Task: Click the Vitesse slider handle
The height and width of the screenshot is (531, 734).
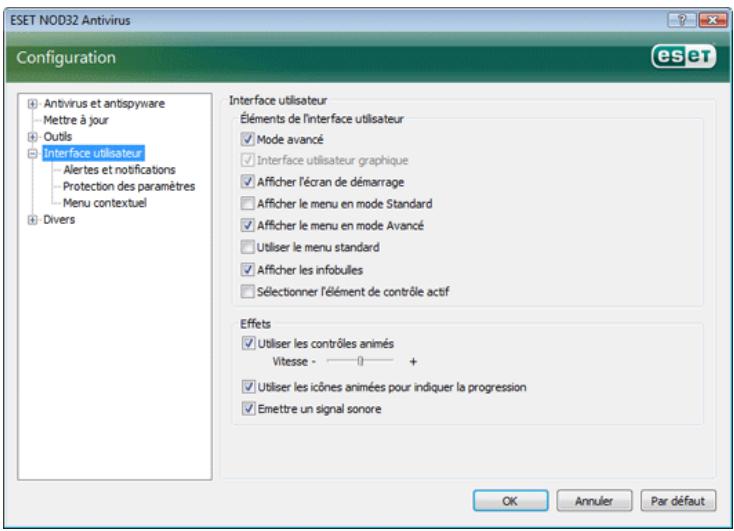Action: pyautogui.click(x=360, y=361)
